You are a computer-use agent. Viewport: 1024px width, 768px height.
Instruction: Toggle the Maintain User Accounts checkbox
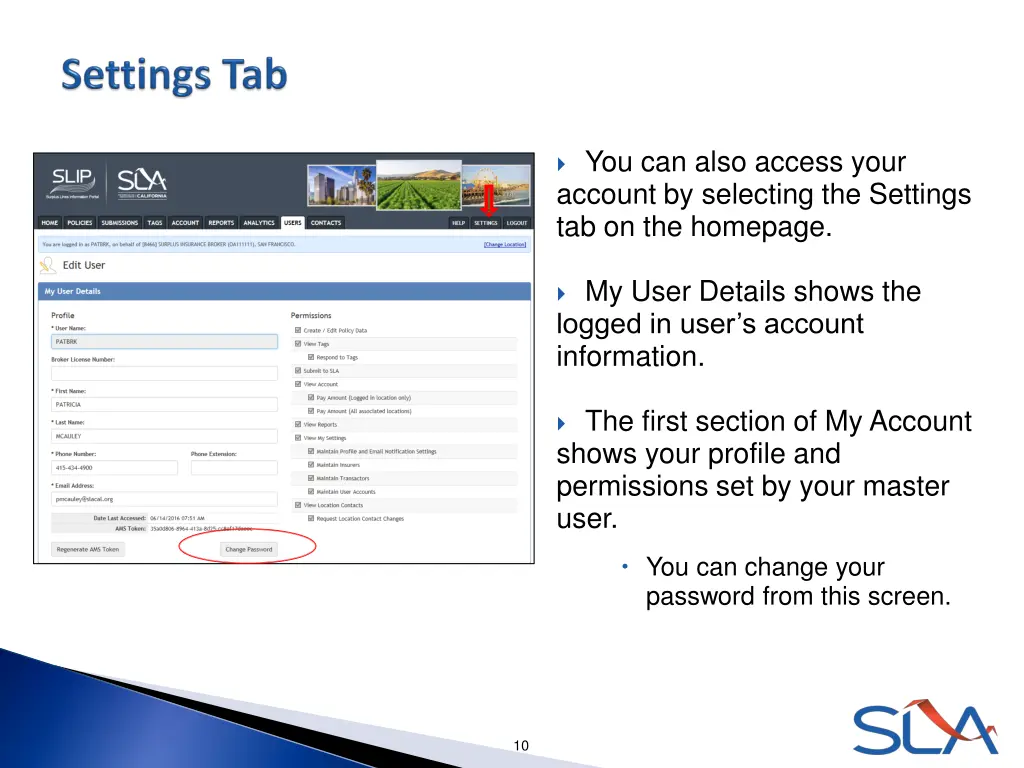[x=311, y=491]
